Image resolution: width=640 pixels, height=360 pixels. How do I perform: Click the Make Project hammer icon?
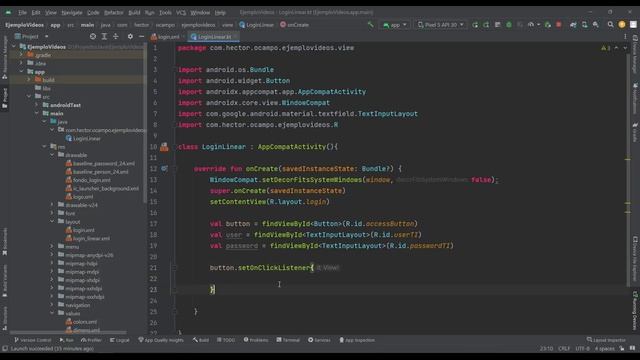(x=371, y=25)
